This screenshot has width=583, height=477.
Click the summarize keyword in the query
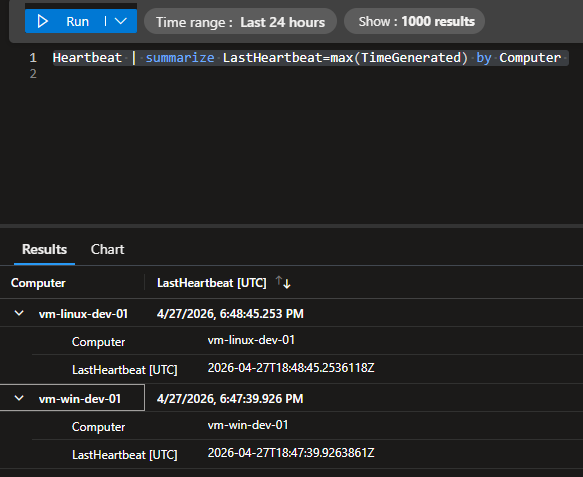[x=180, y=58]
